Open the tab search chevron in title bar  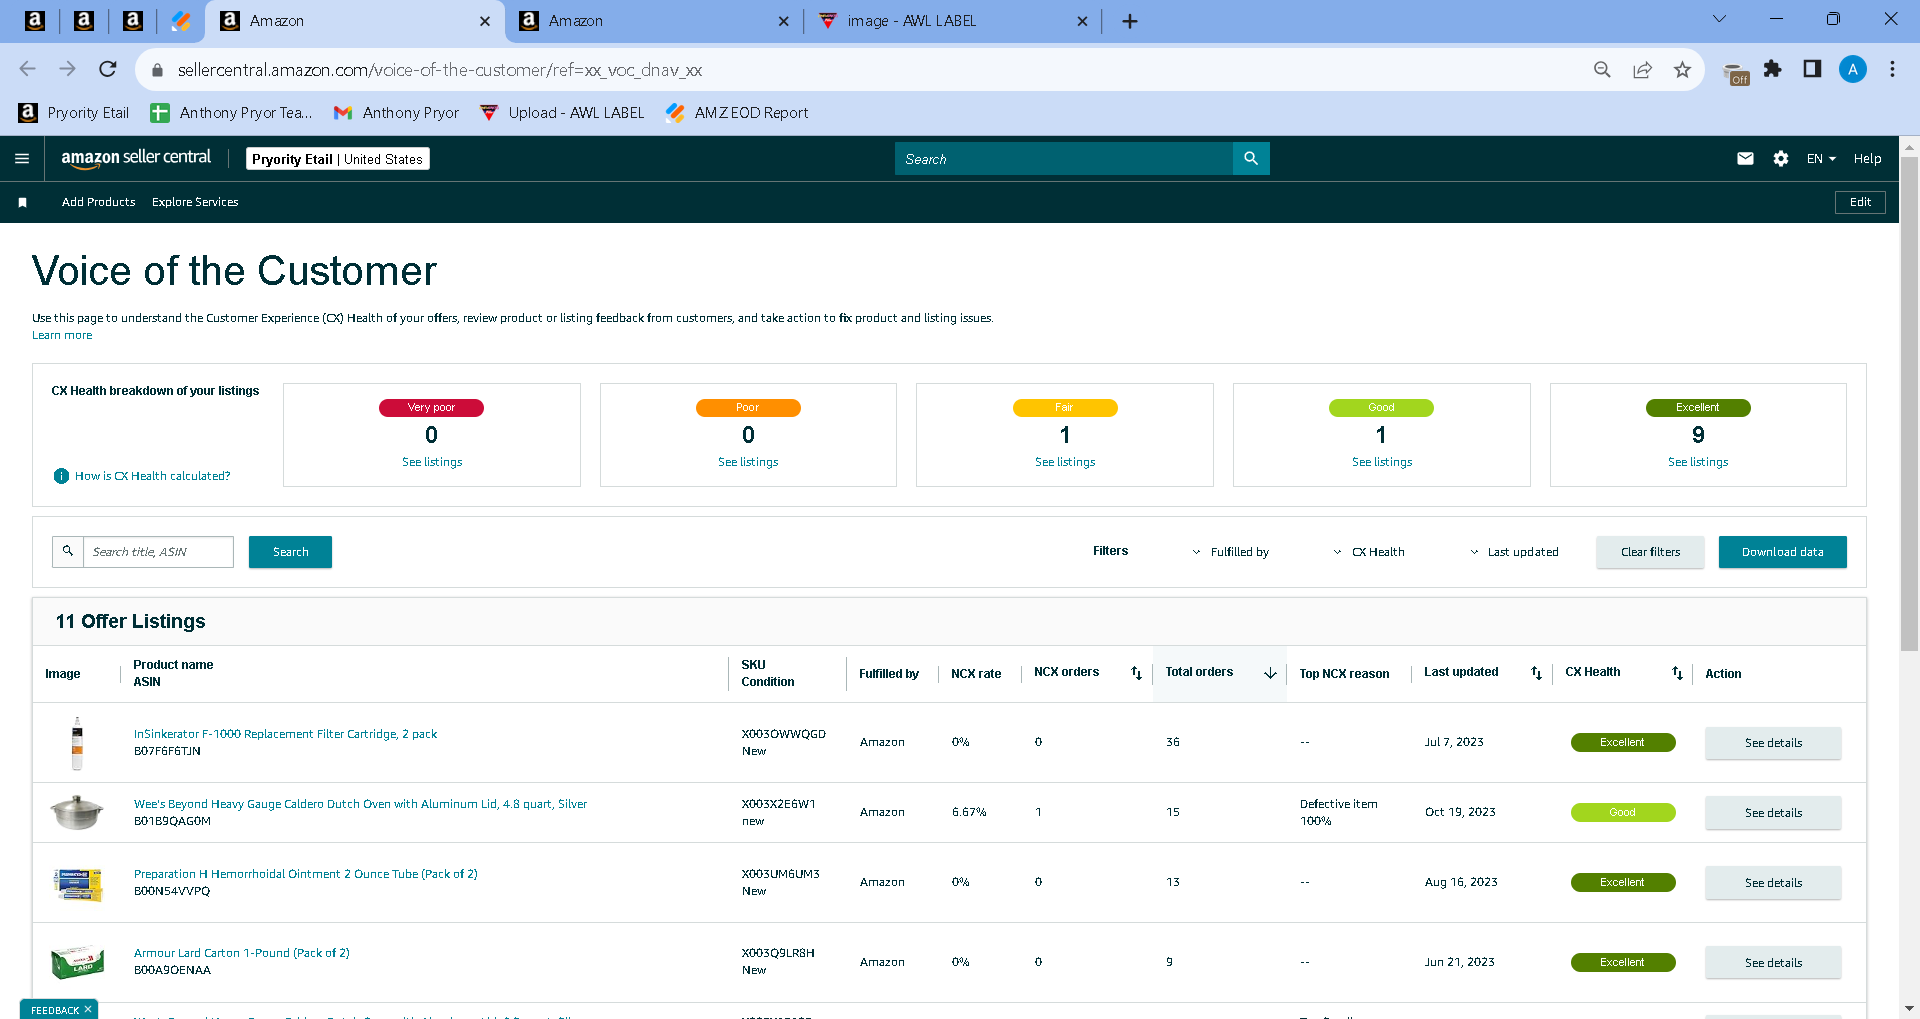coord(1719,19)
